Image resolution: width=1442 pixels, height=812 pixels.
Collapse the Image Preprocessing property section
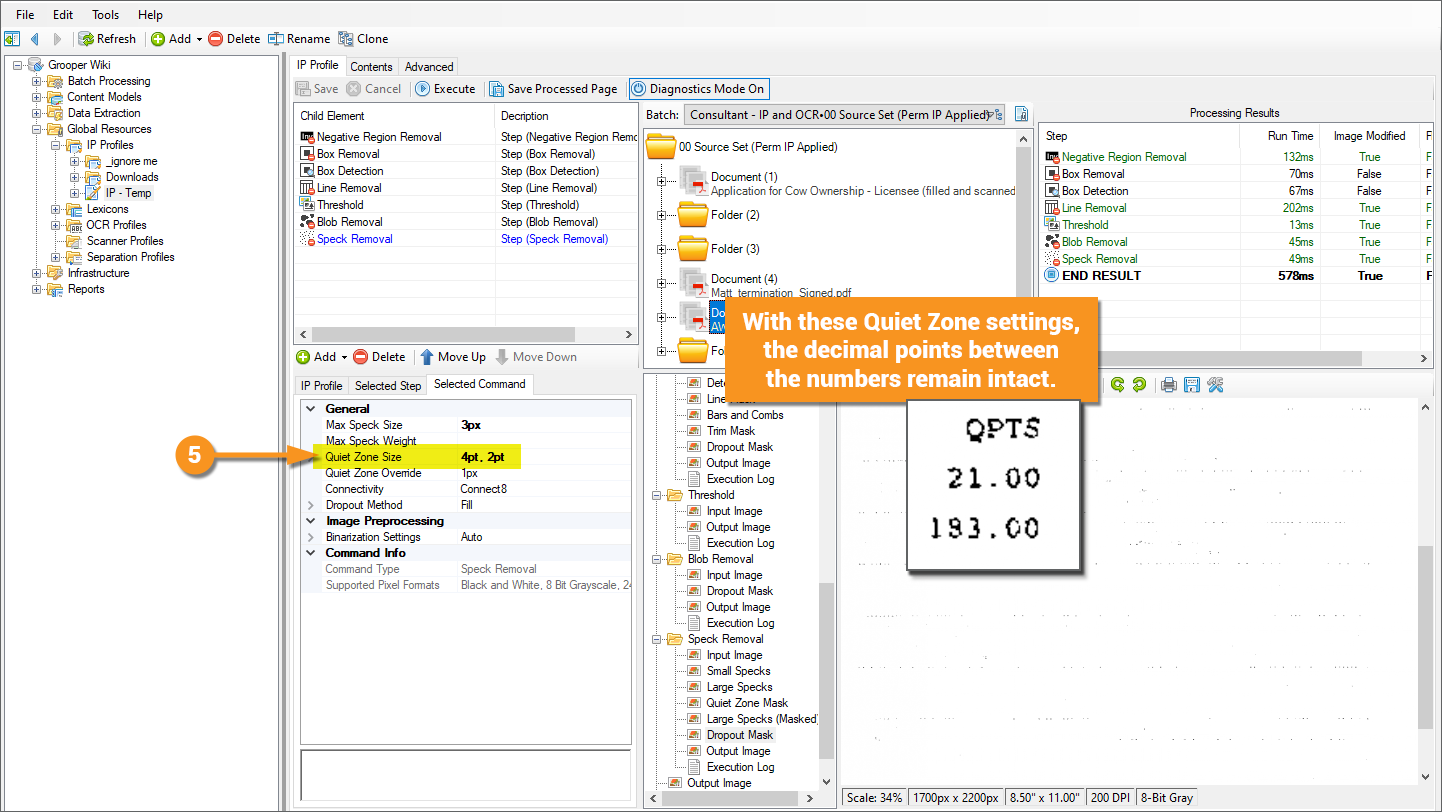click(x=310, y=521)
